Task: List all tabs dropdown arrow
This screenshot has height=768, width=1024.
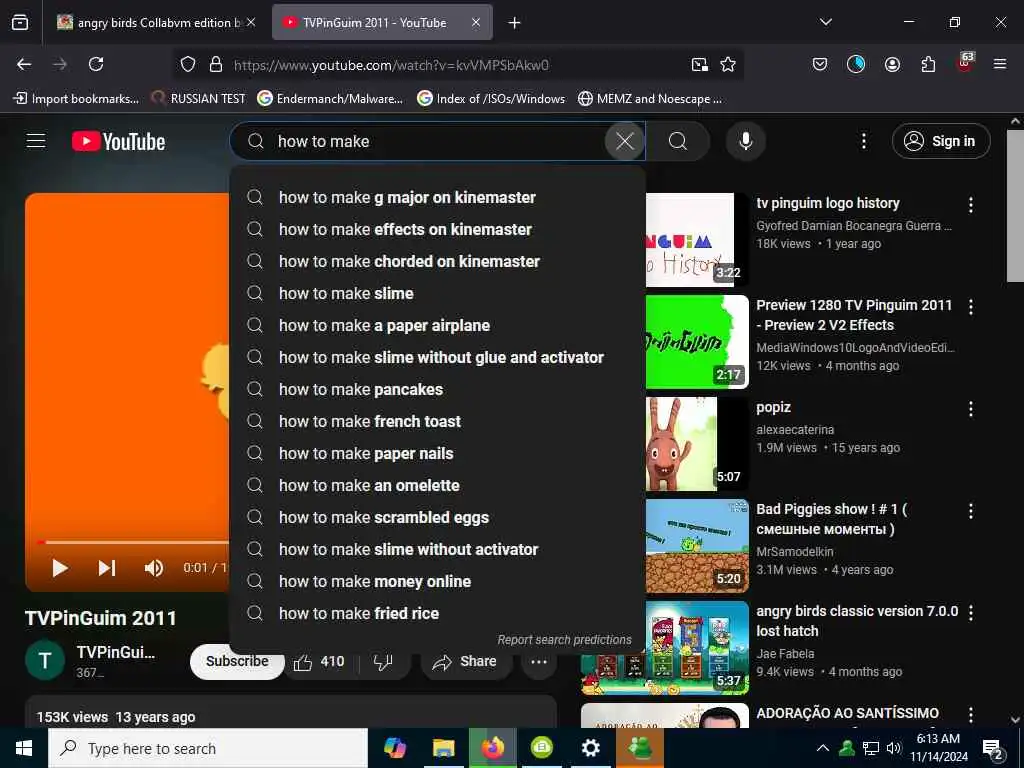Action: (825, 22)
